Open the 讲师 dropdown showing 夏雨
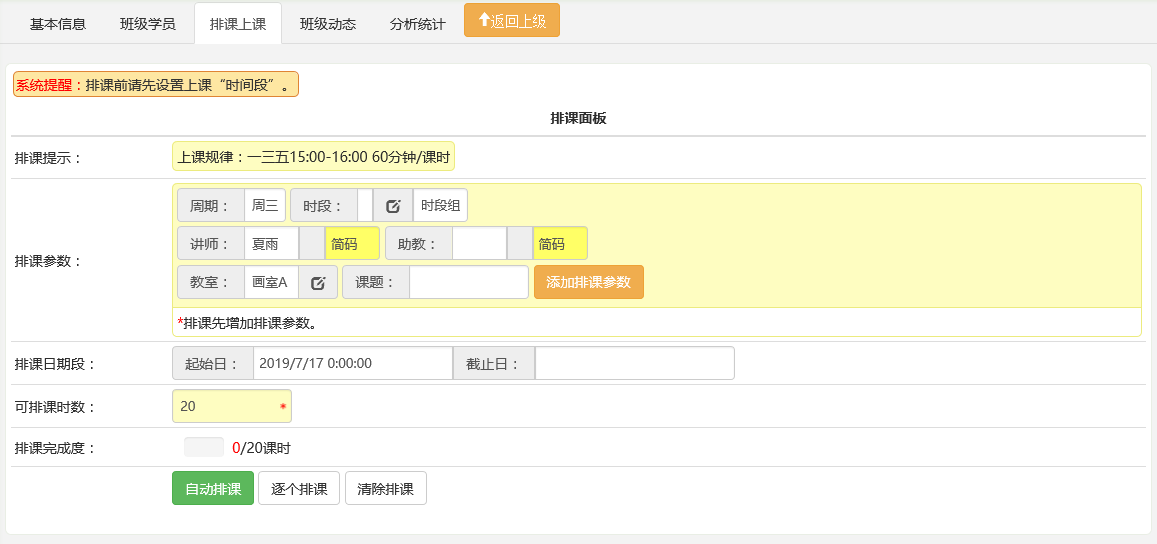Screen dimensions: 1157x544 tap(272, 244)
